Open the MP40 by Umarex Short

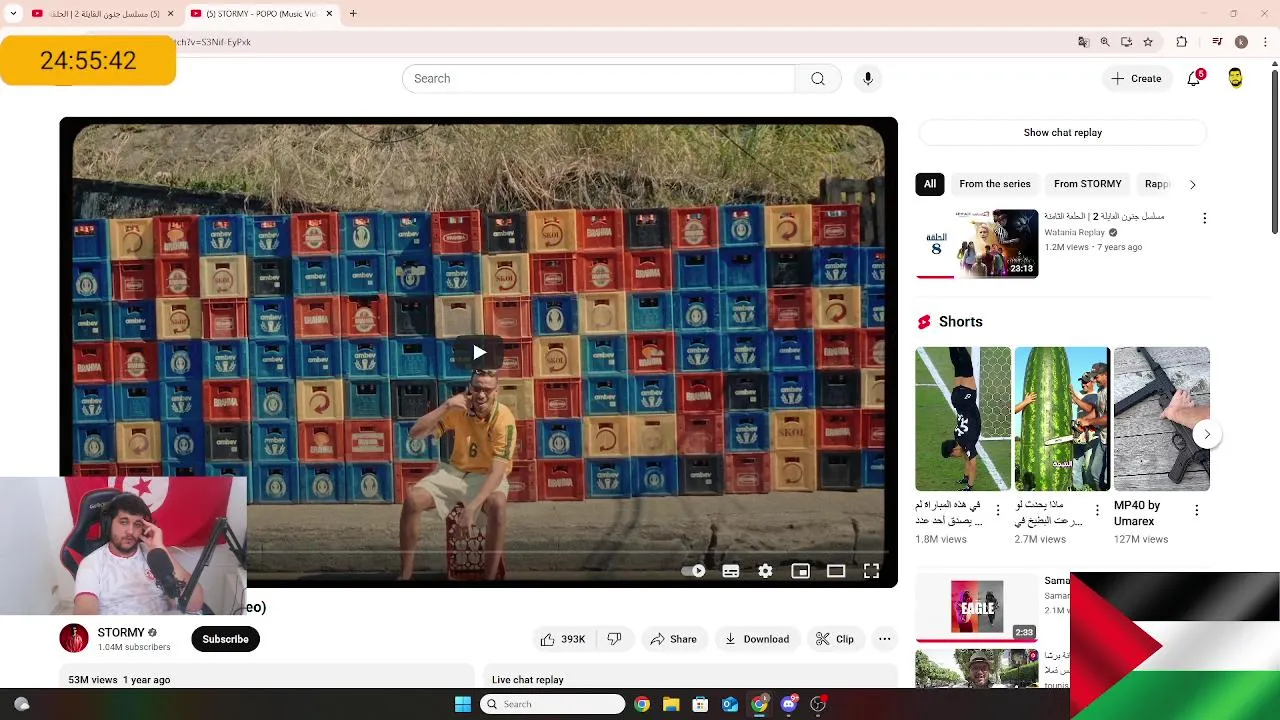coord(1161,419)
